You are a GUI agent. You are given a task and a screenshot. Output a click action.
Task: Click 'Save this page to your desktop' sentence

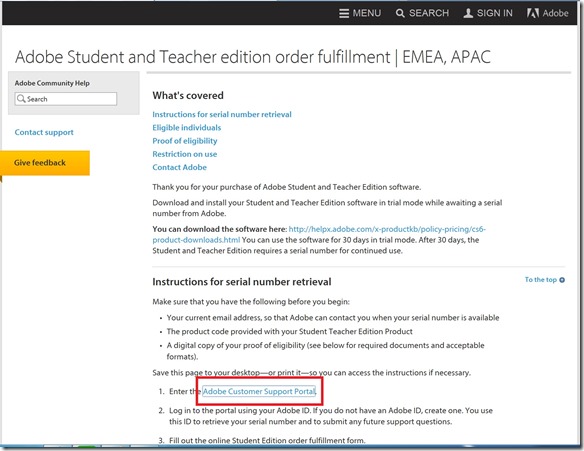coord(311,373)
